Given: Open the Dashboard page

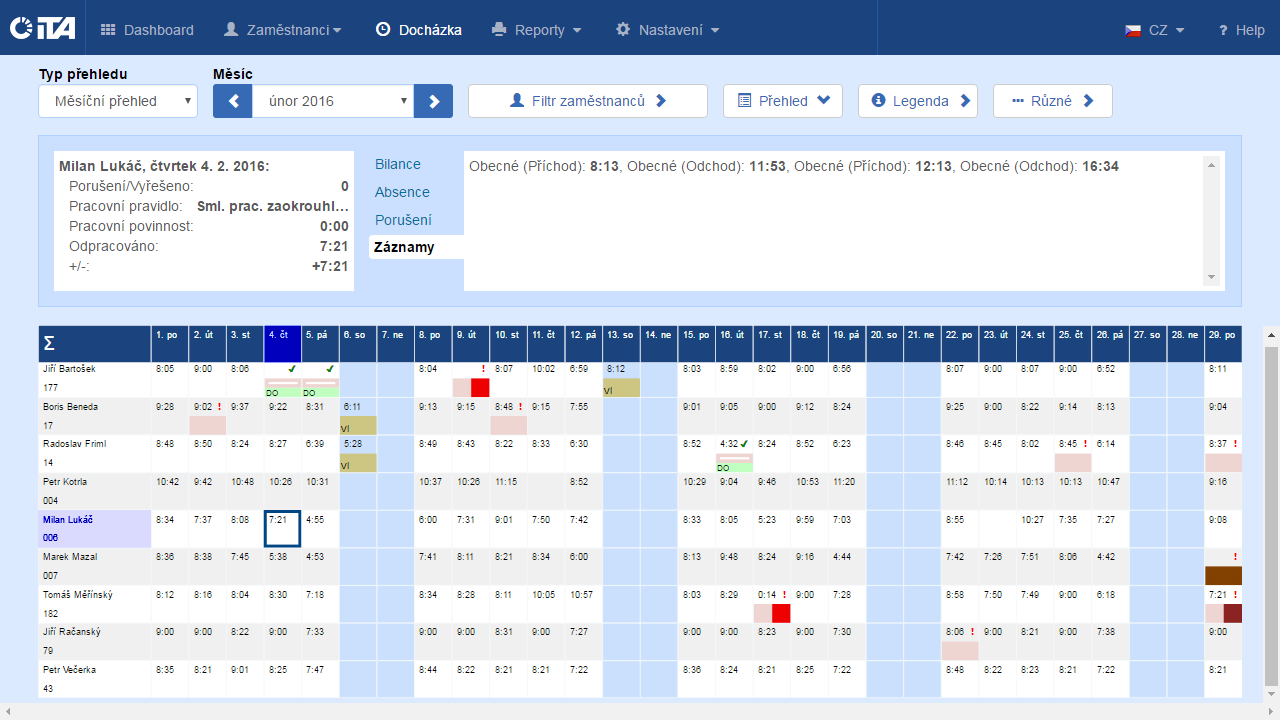Looking at the screenshot, I should click(x=147, y=30).
